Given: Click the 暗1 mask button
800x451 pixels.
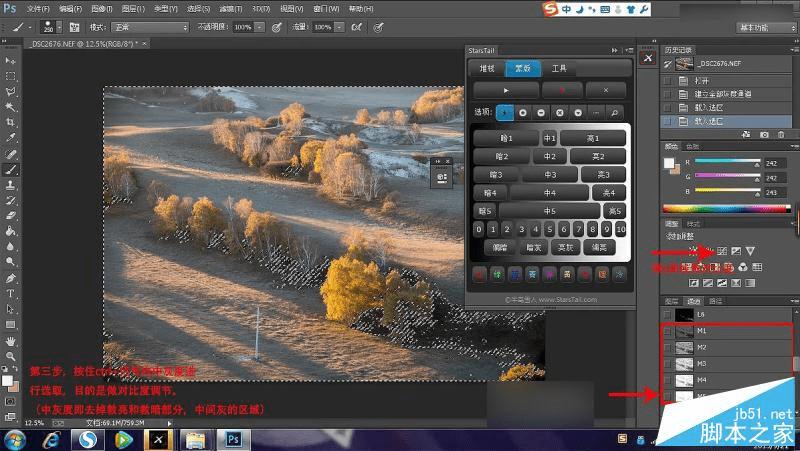Looking at the screenshot, I should (506, 138).
